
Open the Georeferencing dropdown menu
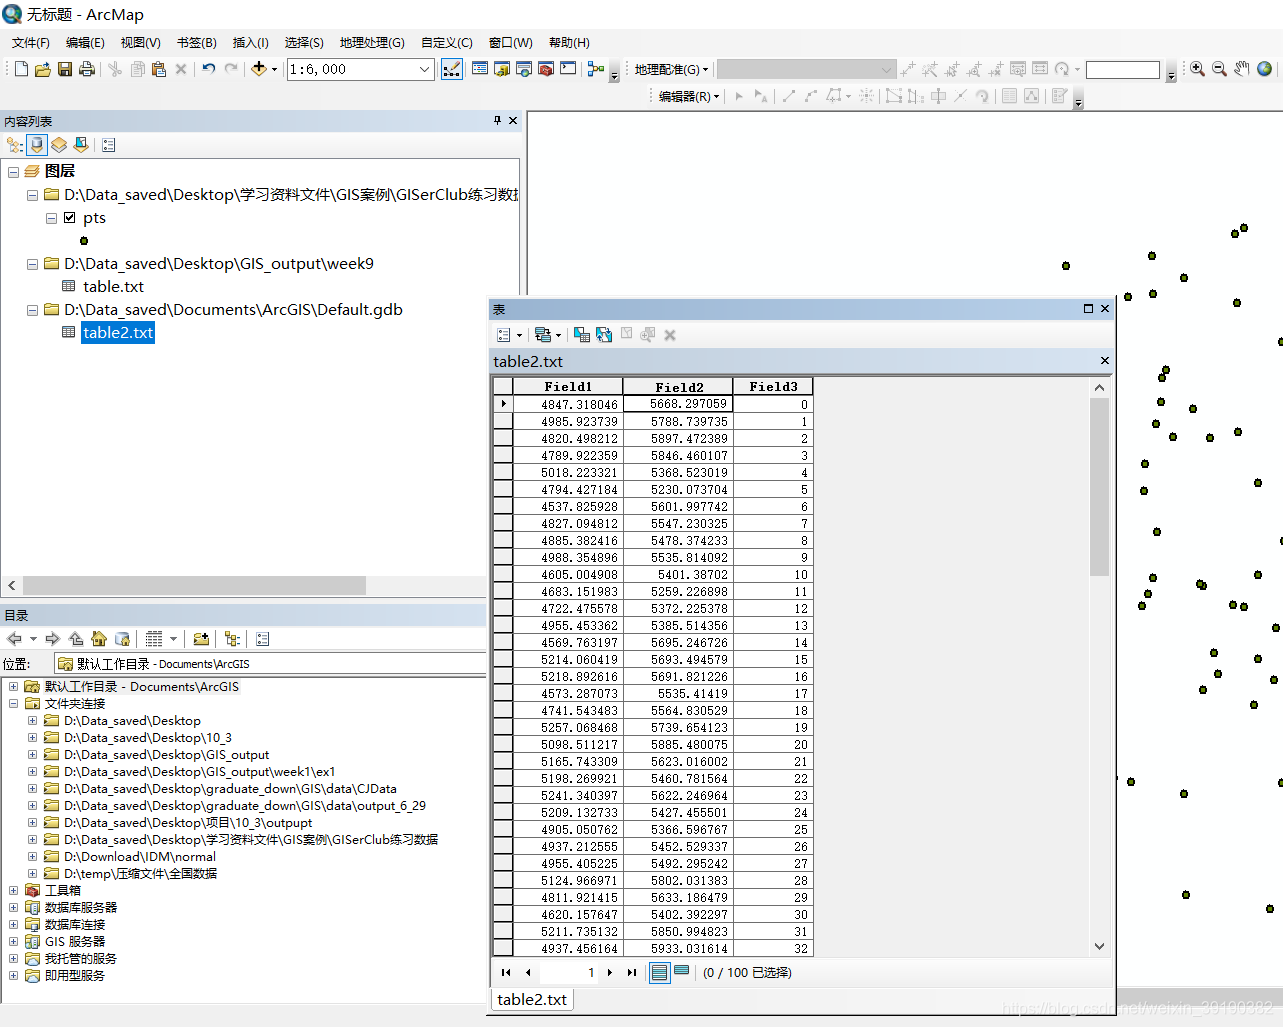point(671,69)
